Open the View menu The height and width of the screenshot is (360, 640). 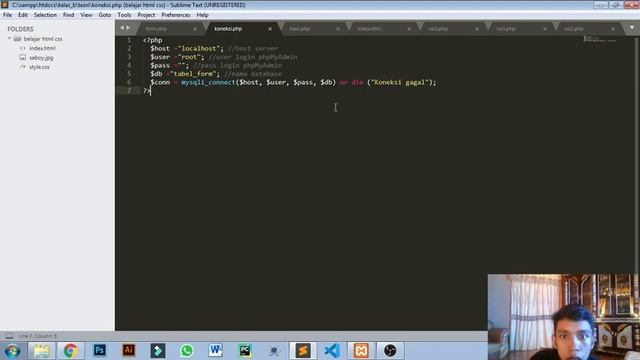point(86,15)
